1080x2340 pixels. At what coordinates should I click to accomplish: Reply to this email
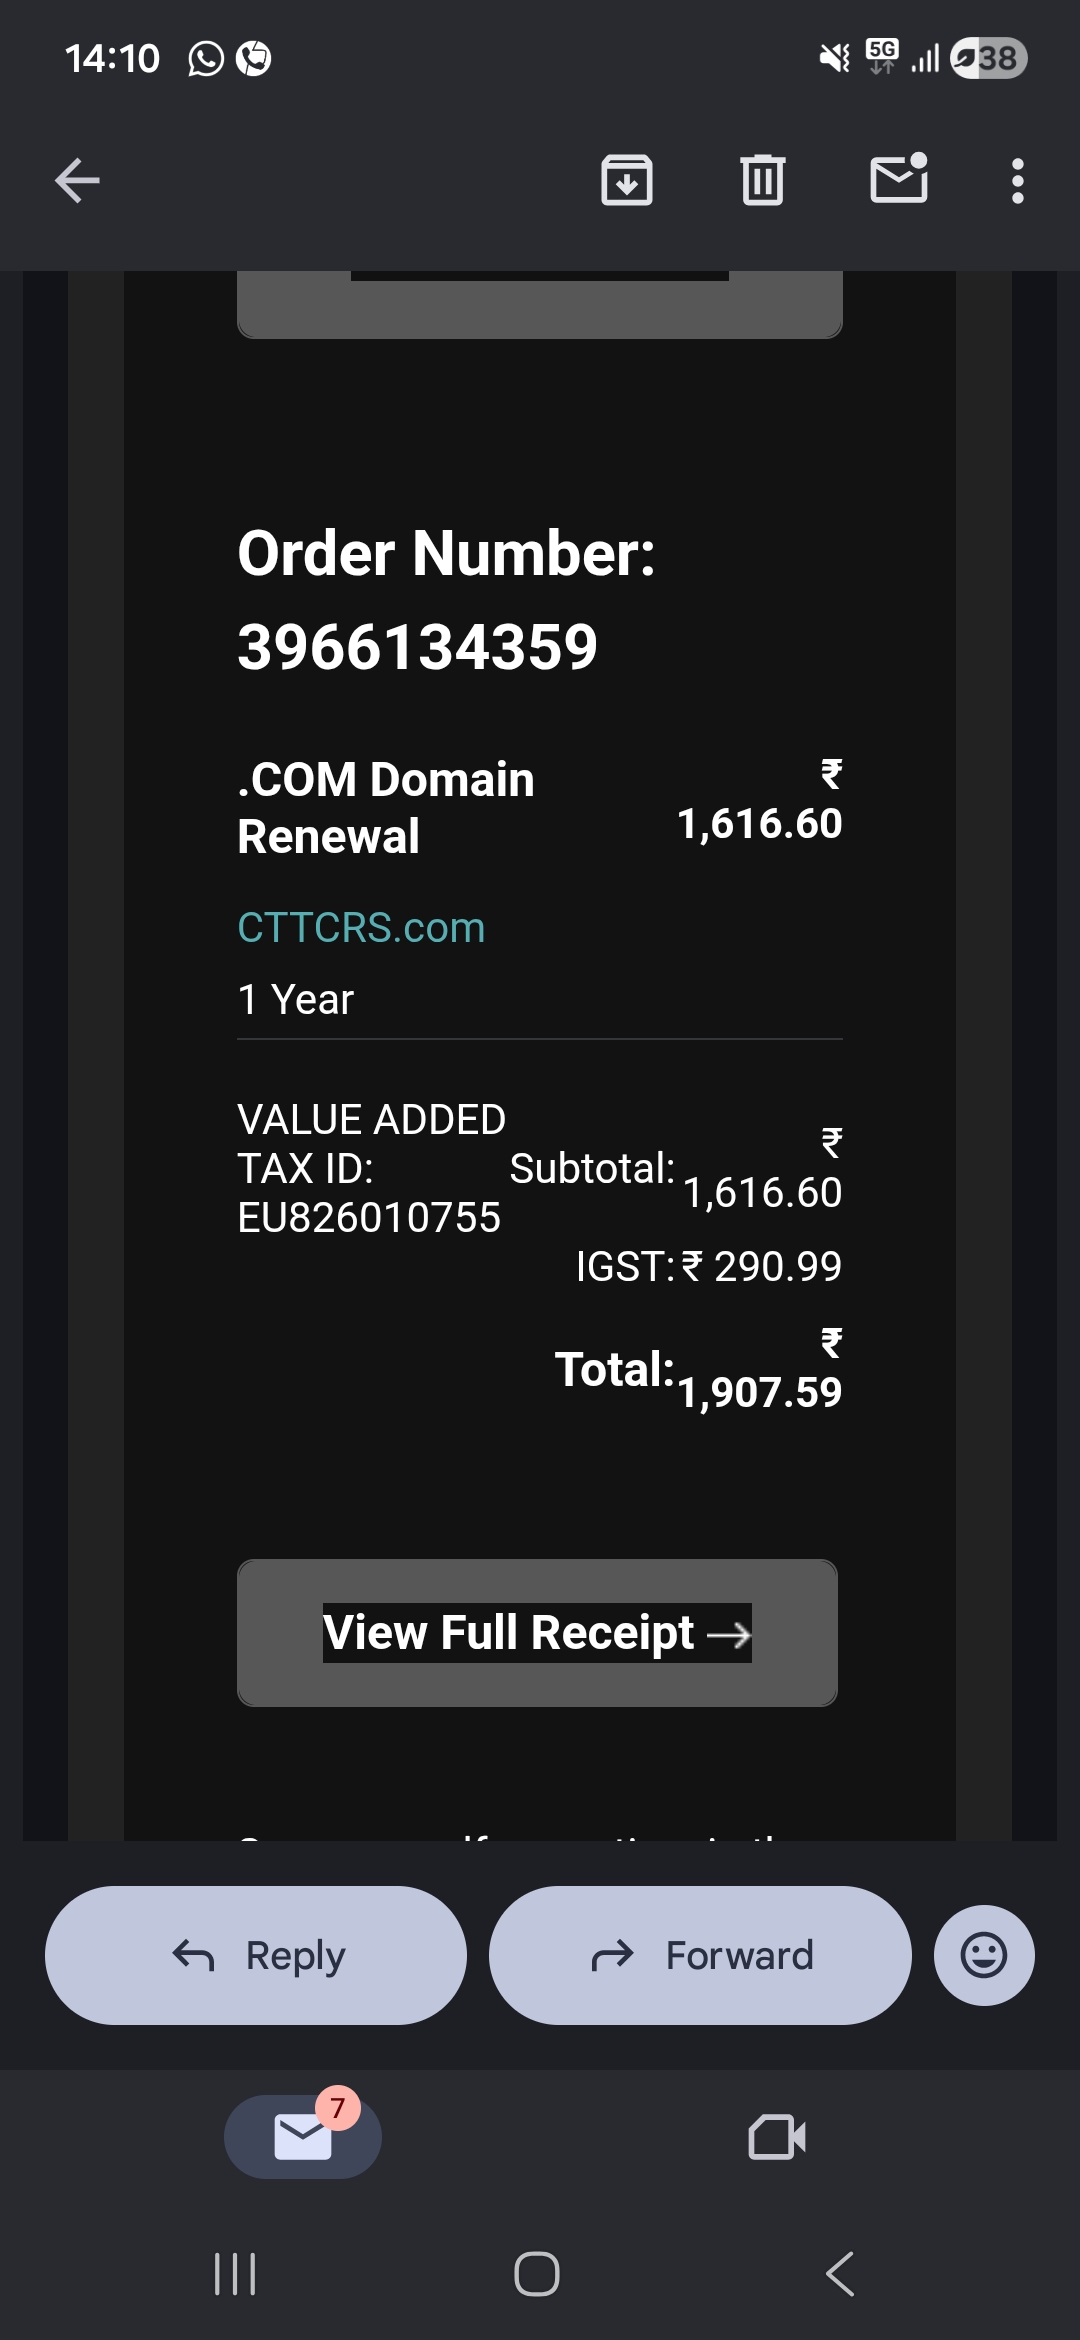(256, 1955)
